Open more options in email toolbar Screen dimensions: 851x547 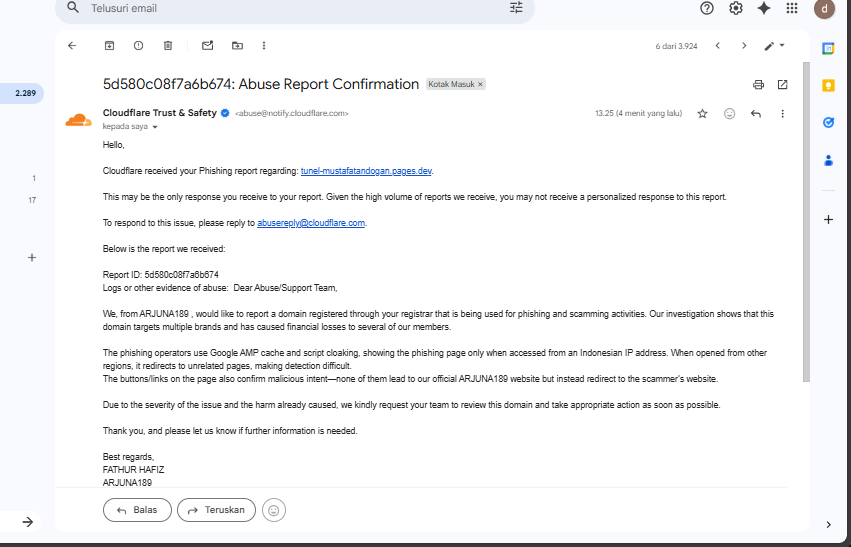pyautogui.click(x=264, y=46)
